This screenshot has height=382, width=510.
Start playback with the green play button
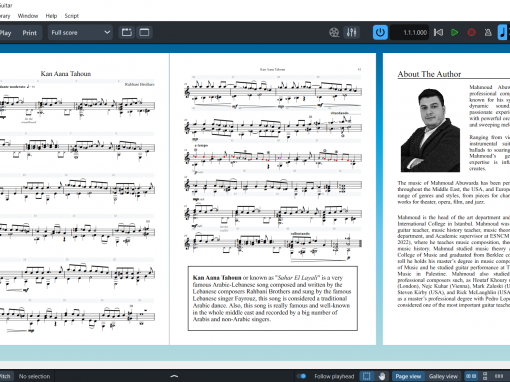[x=454, y=32]
